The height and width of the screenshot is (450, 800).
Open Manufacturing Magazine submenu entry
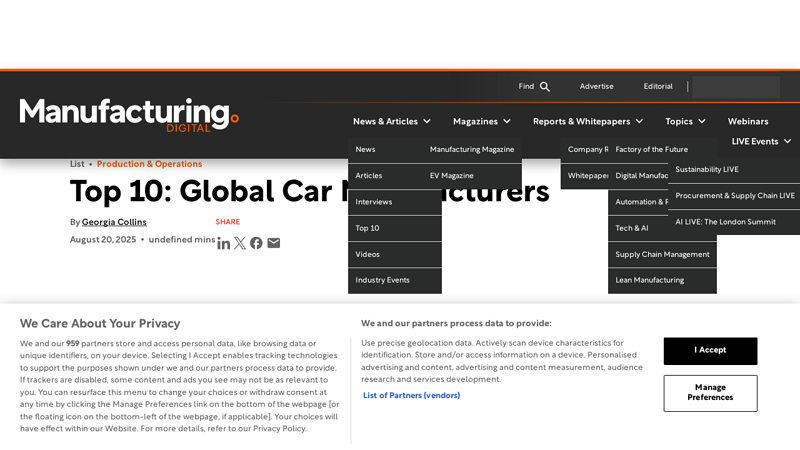[472, 149]
